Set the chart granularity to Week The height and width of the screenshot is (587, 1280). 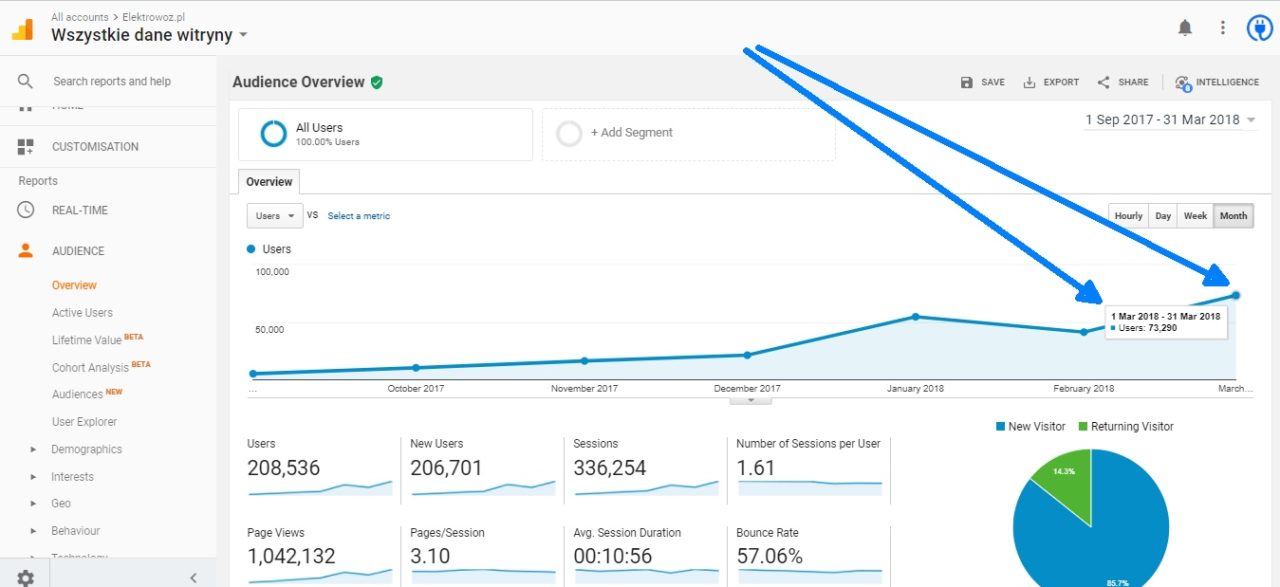[1195, 216]
